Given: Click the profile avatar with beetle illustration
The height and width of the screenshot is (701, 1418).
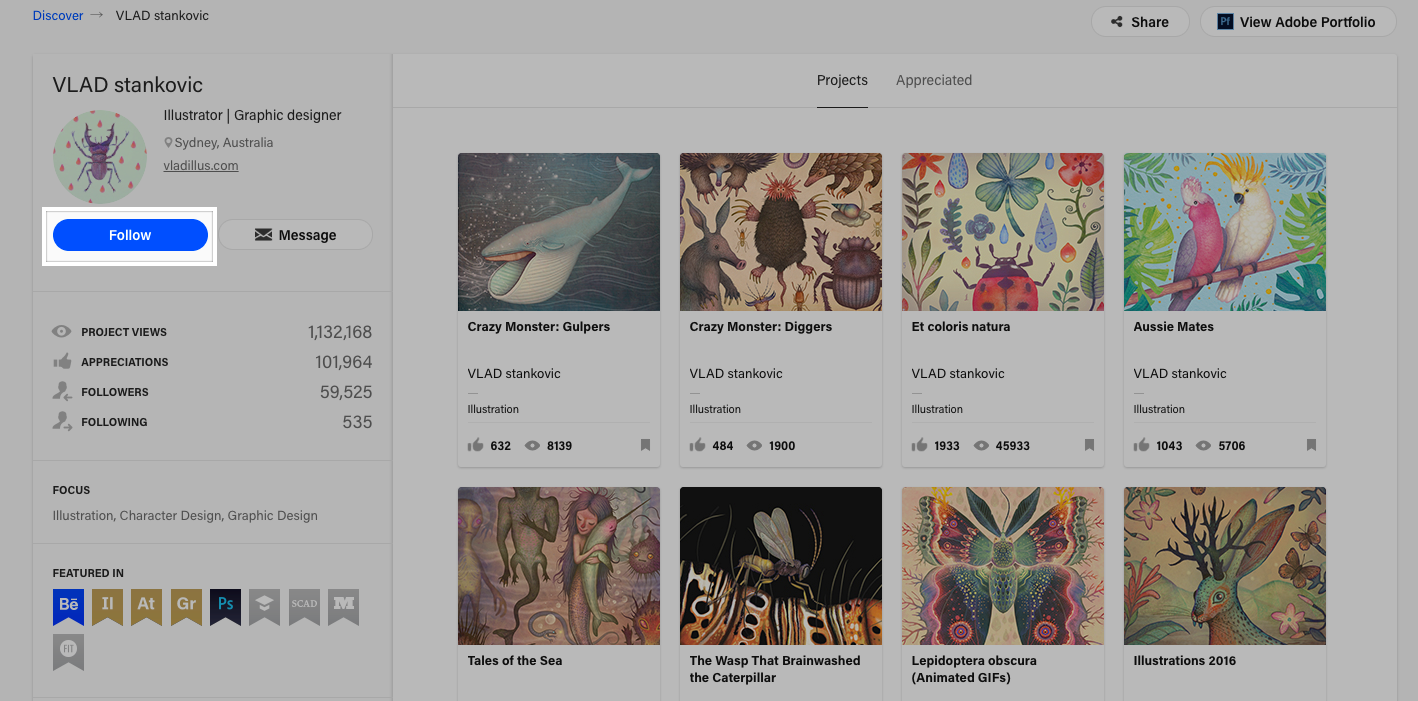Looking at the screenshot, I should 100,157.
